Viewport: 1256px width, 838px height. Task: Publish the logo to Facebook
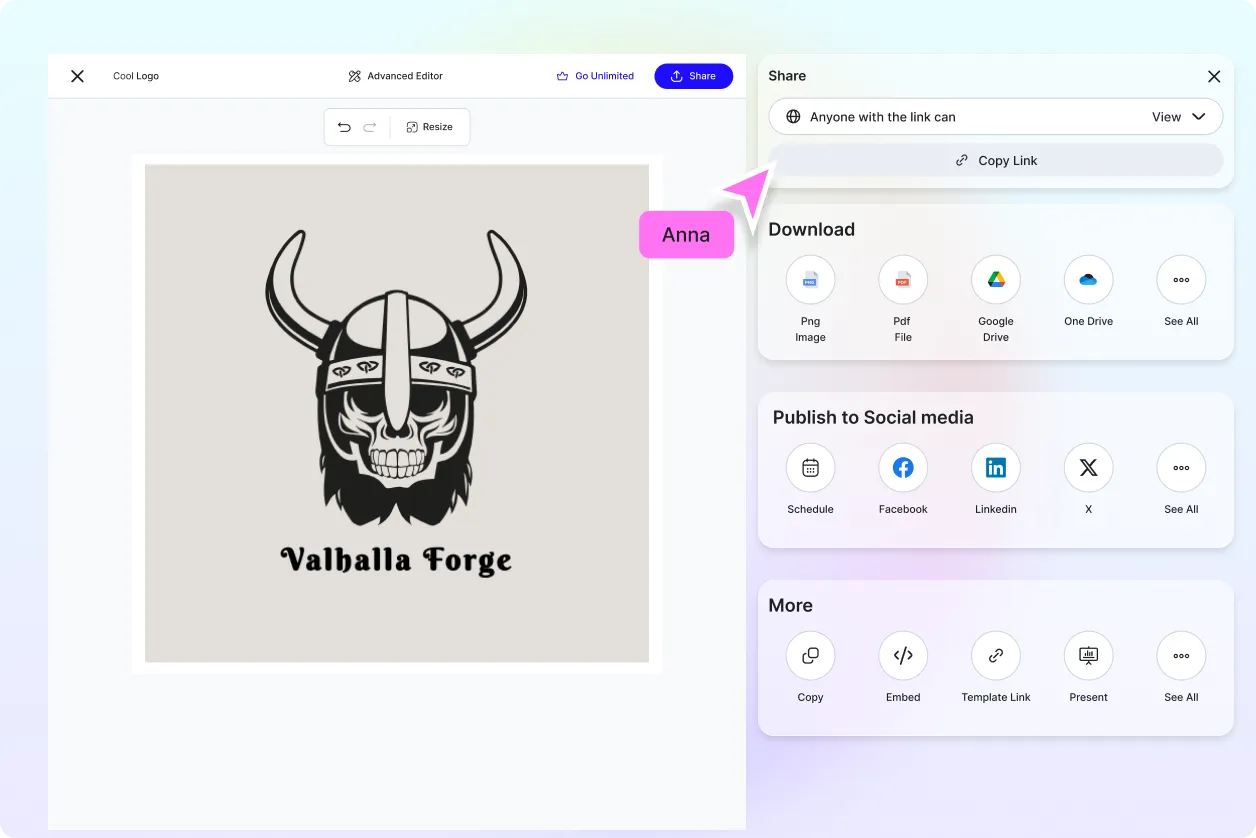[x=903, y=468]
